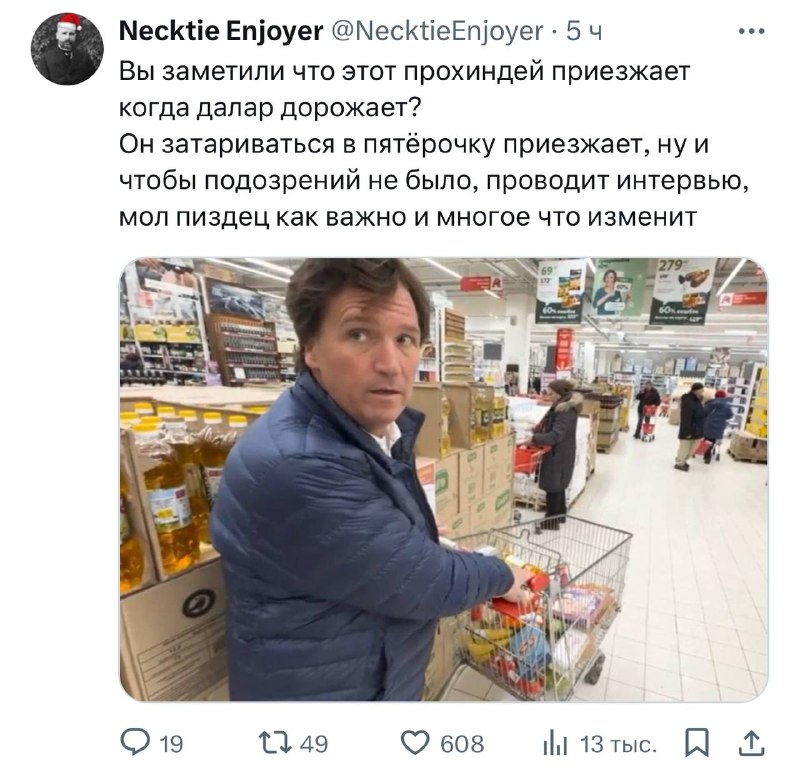Viewport: 800px width, 776px height.
Task: Click the tweet's Russian text body
Action: pyautogui.click(x=434, y=144)
